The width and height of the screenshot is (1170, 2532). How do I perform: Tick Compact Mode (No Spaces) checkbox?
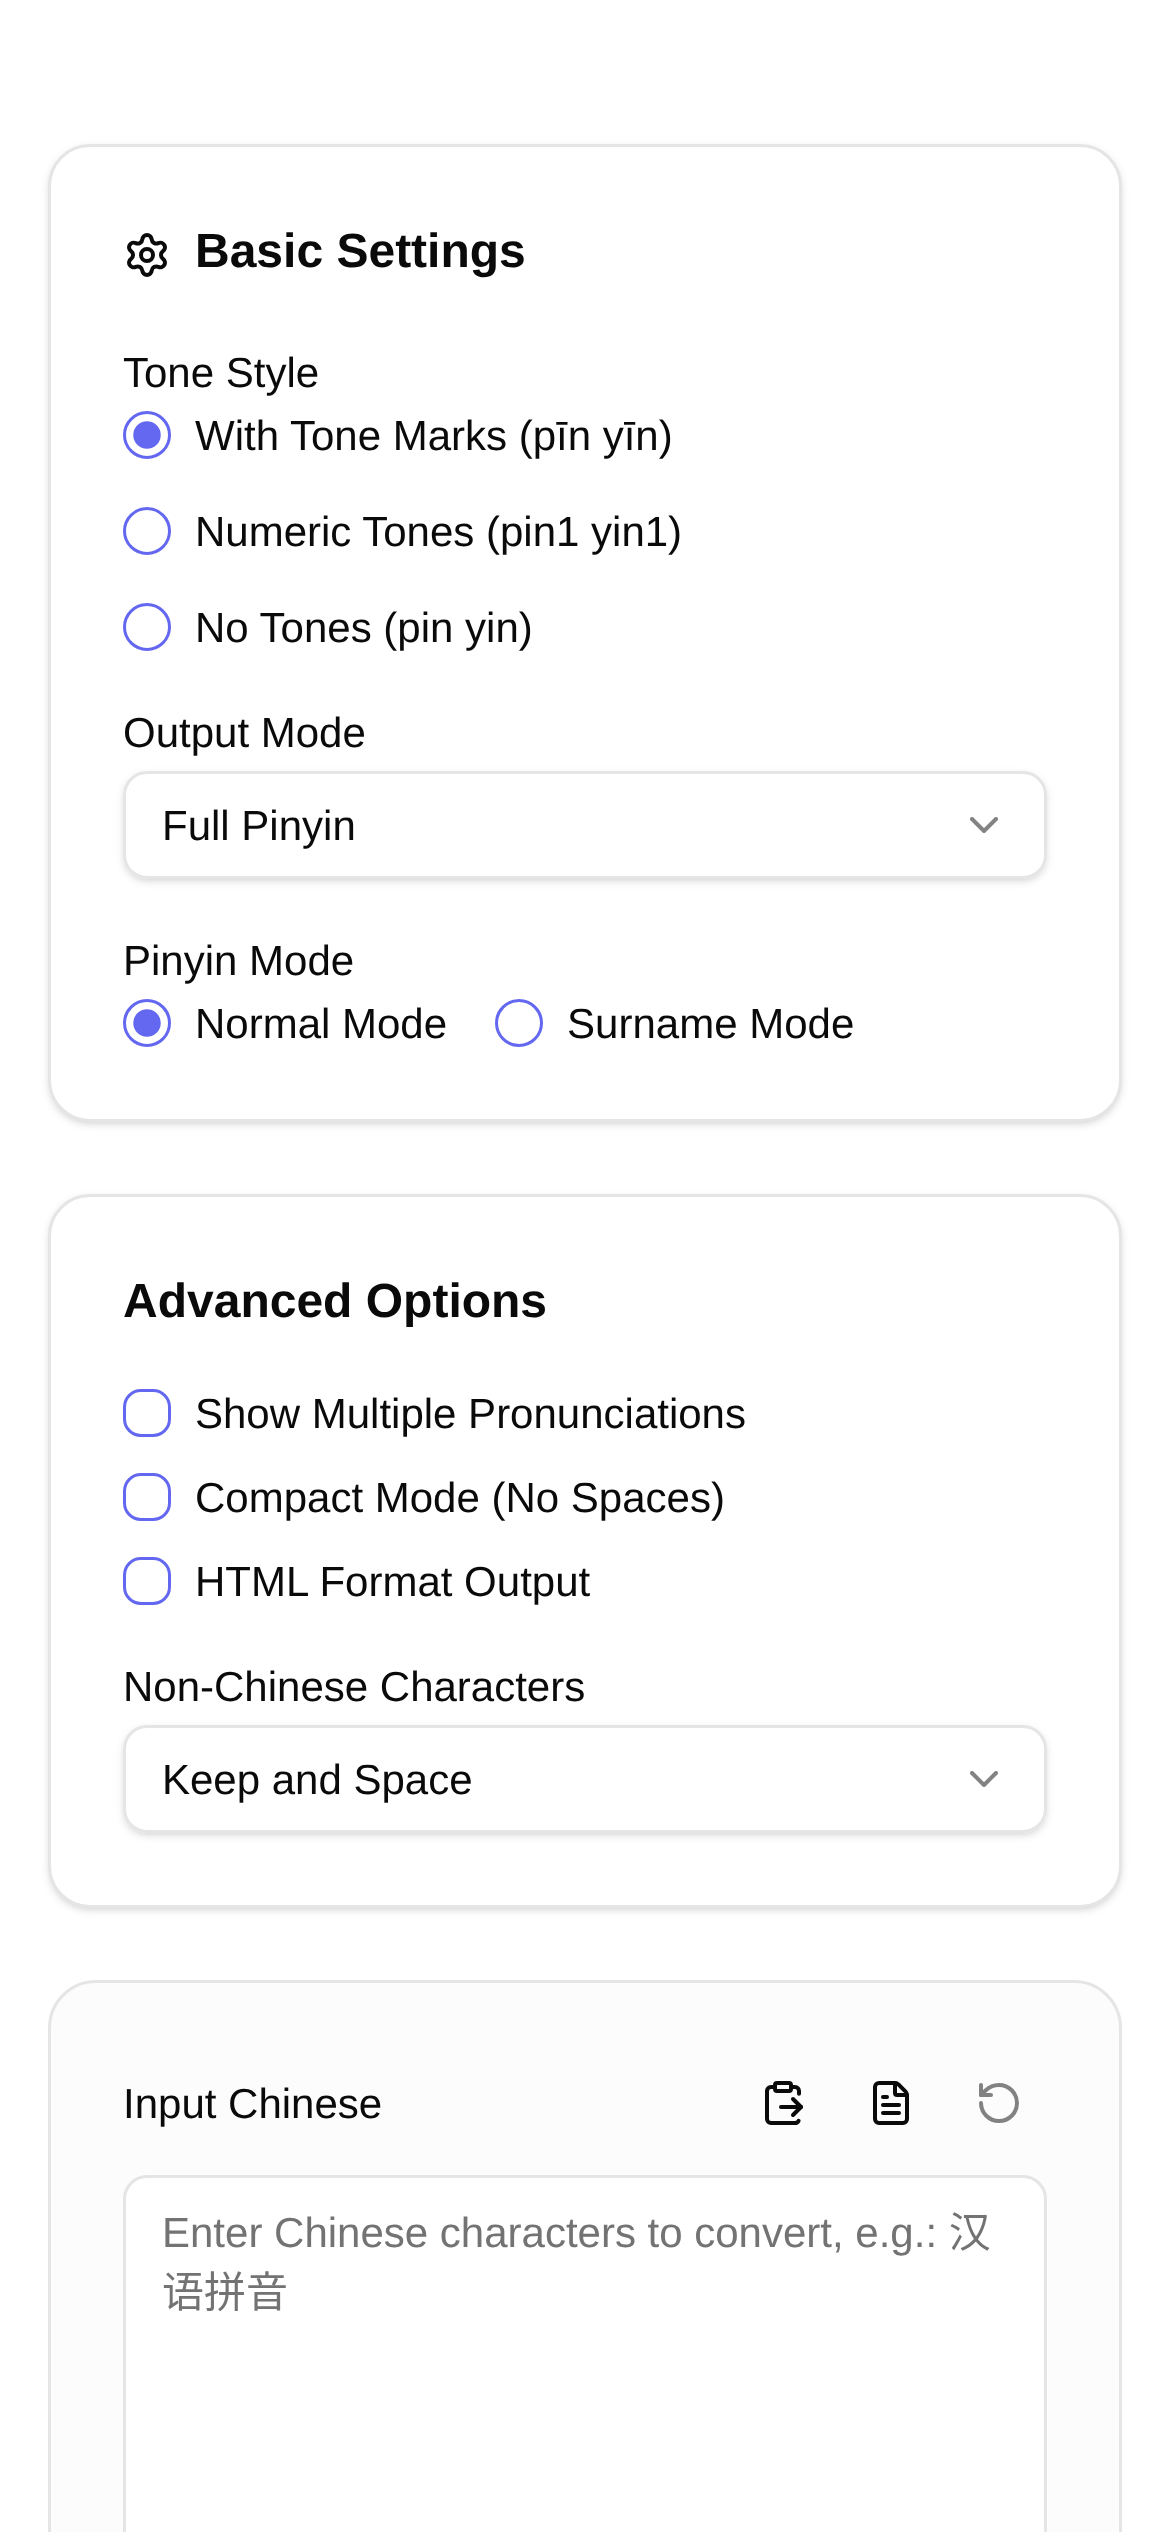[x=147, y=1497]
